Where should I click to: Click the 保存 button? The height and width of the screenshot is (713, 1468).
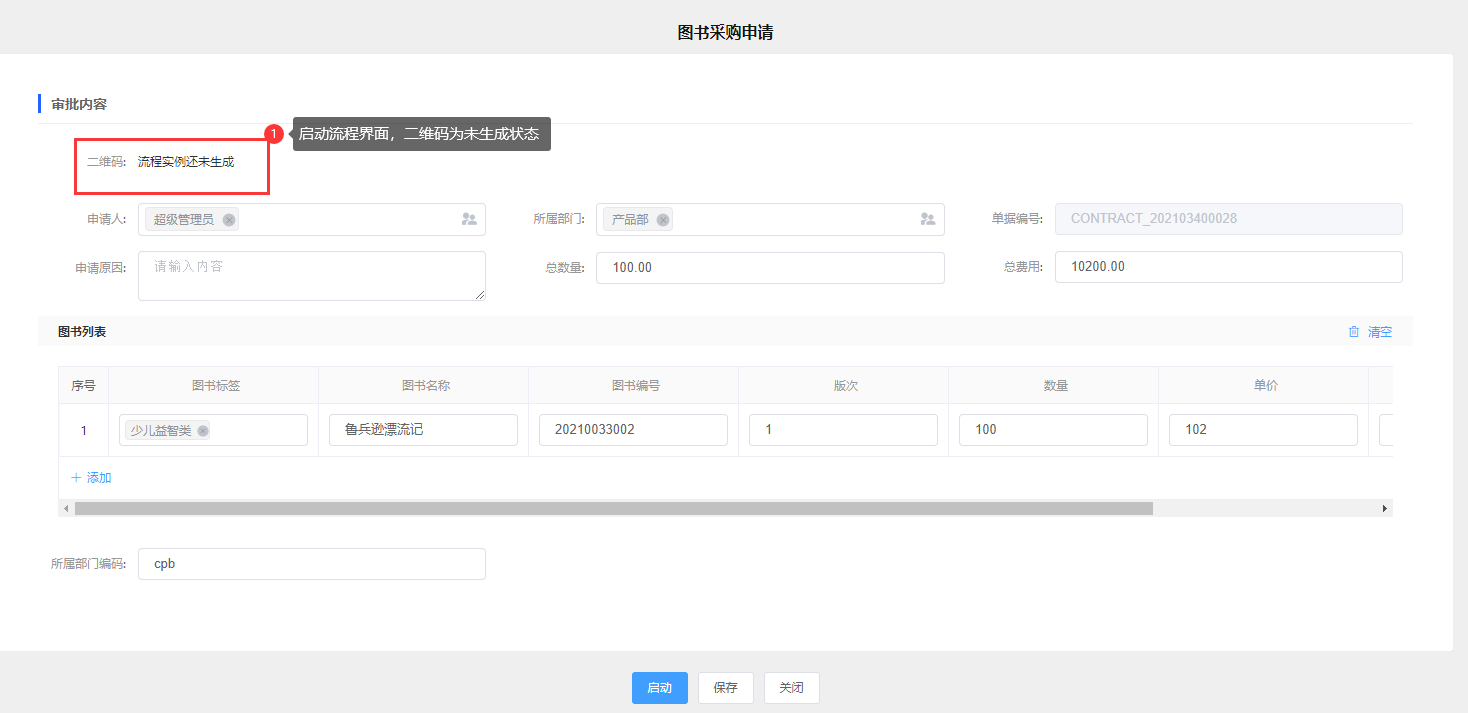[x=725, y=688]
